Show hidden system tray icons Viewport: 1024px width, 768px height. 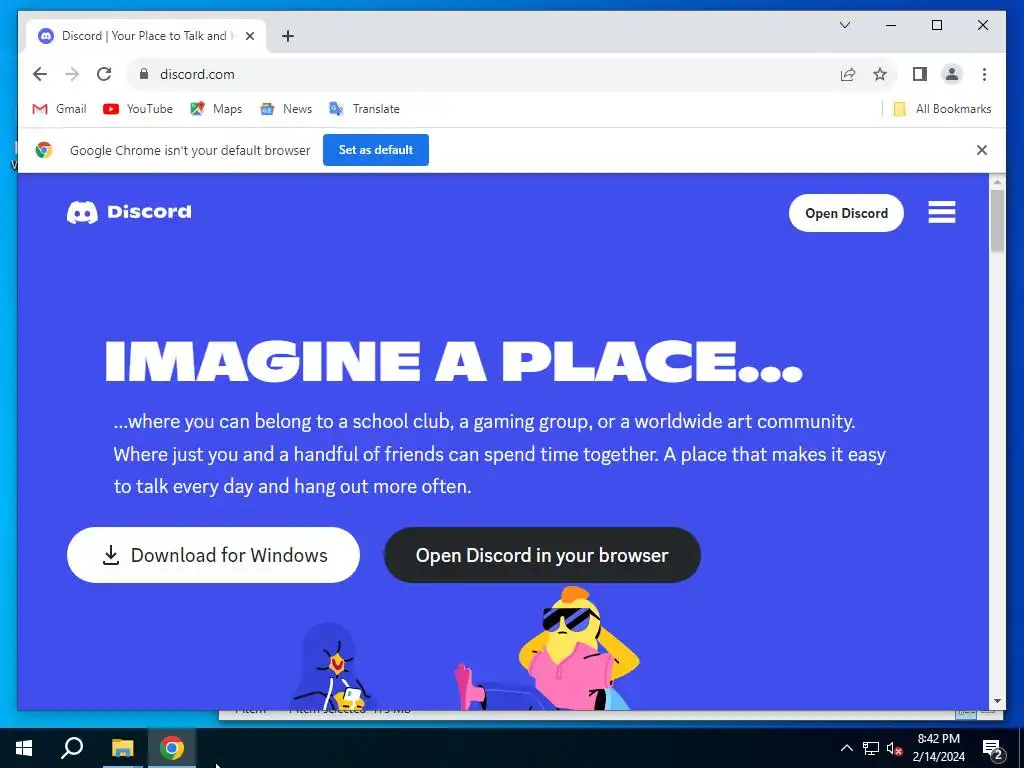(x=846, y=748)
